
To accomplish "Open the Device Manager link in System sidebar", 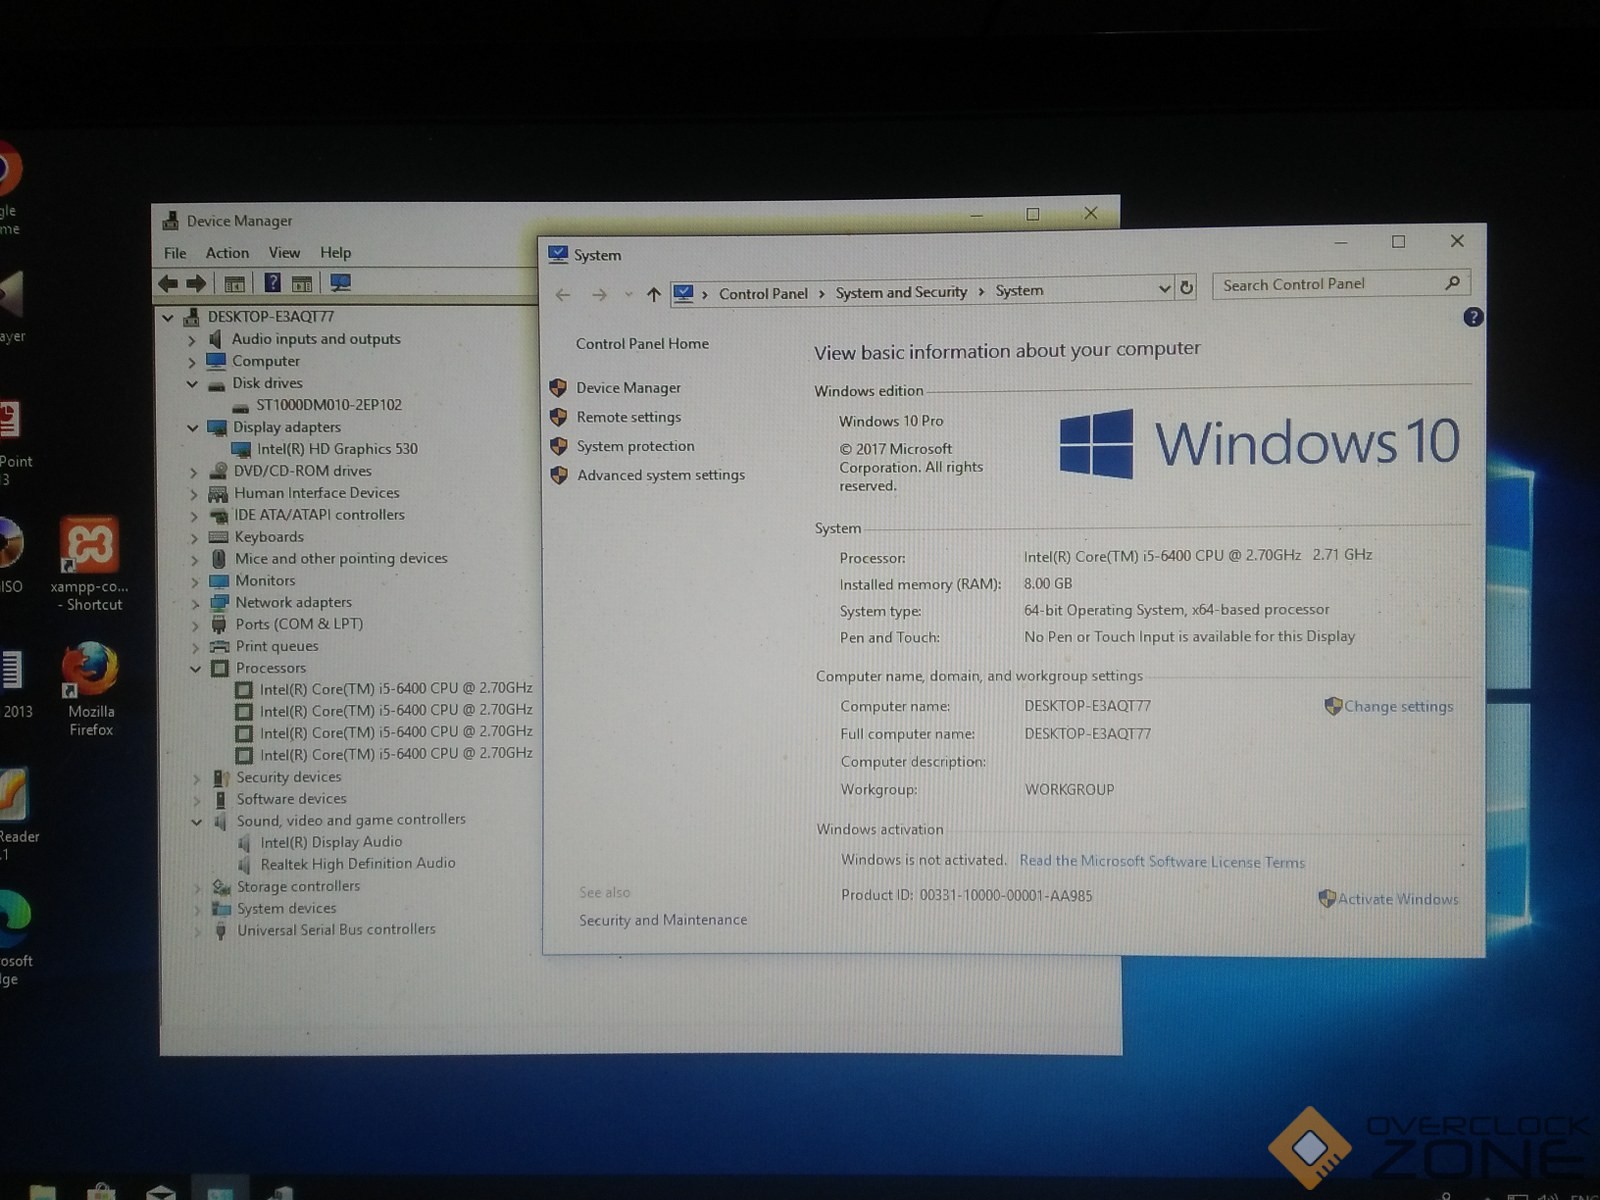I will [628, 388].
